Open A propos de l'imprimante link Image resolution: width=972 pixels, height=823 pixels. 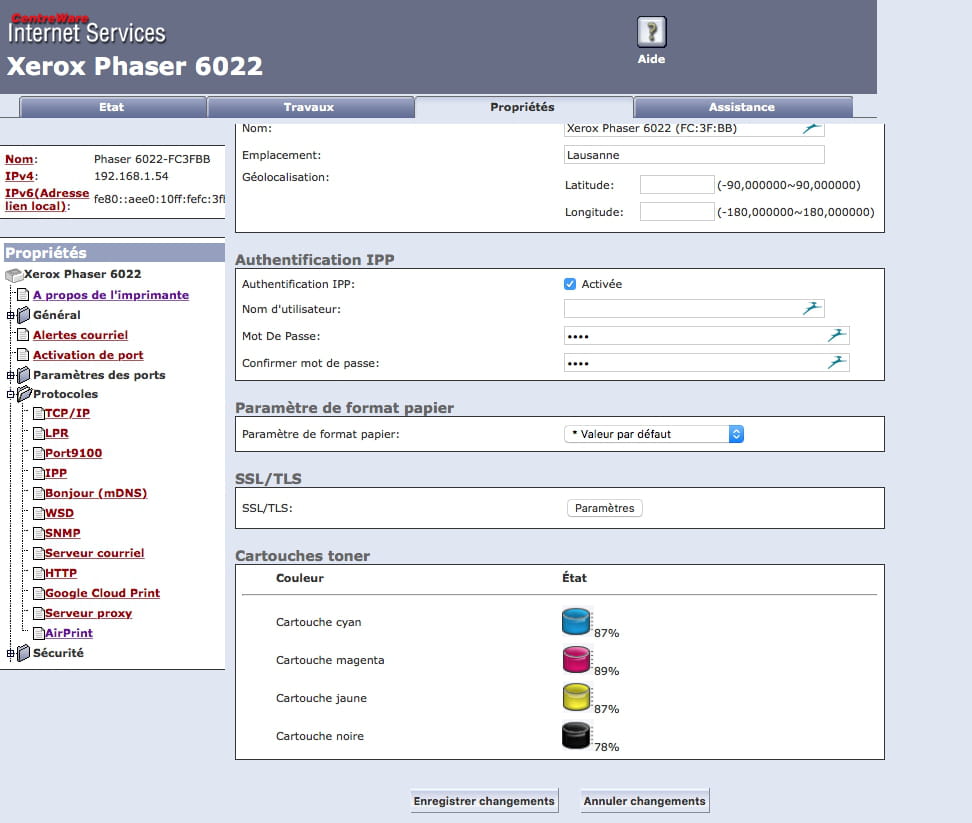[x=111, y=295]
